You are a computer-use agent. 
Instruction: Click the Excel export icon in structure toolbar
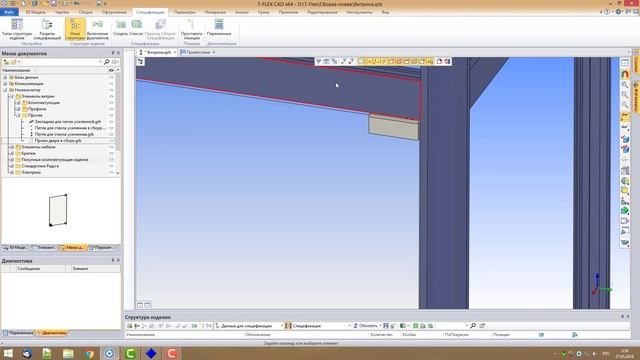click(402, 325)
